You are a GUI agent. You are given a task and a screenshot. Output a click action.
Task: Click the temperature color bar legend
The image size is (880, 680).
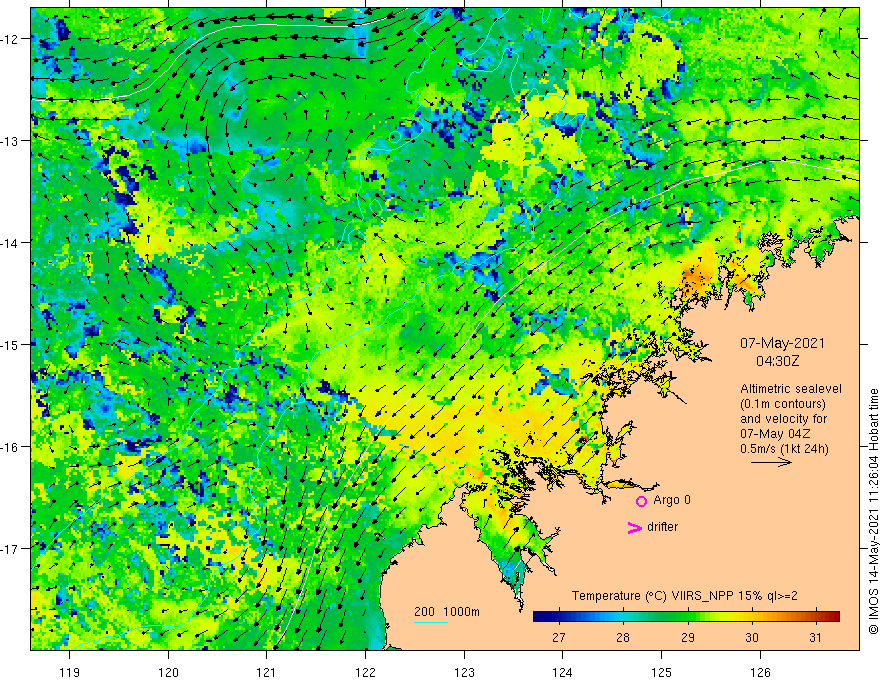point(686,617)
